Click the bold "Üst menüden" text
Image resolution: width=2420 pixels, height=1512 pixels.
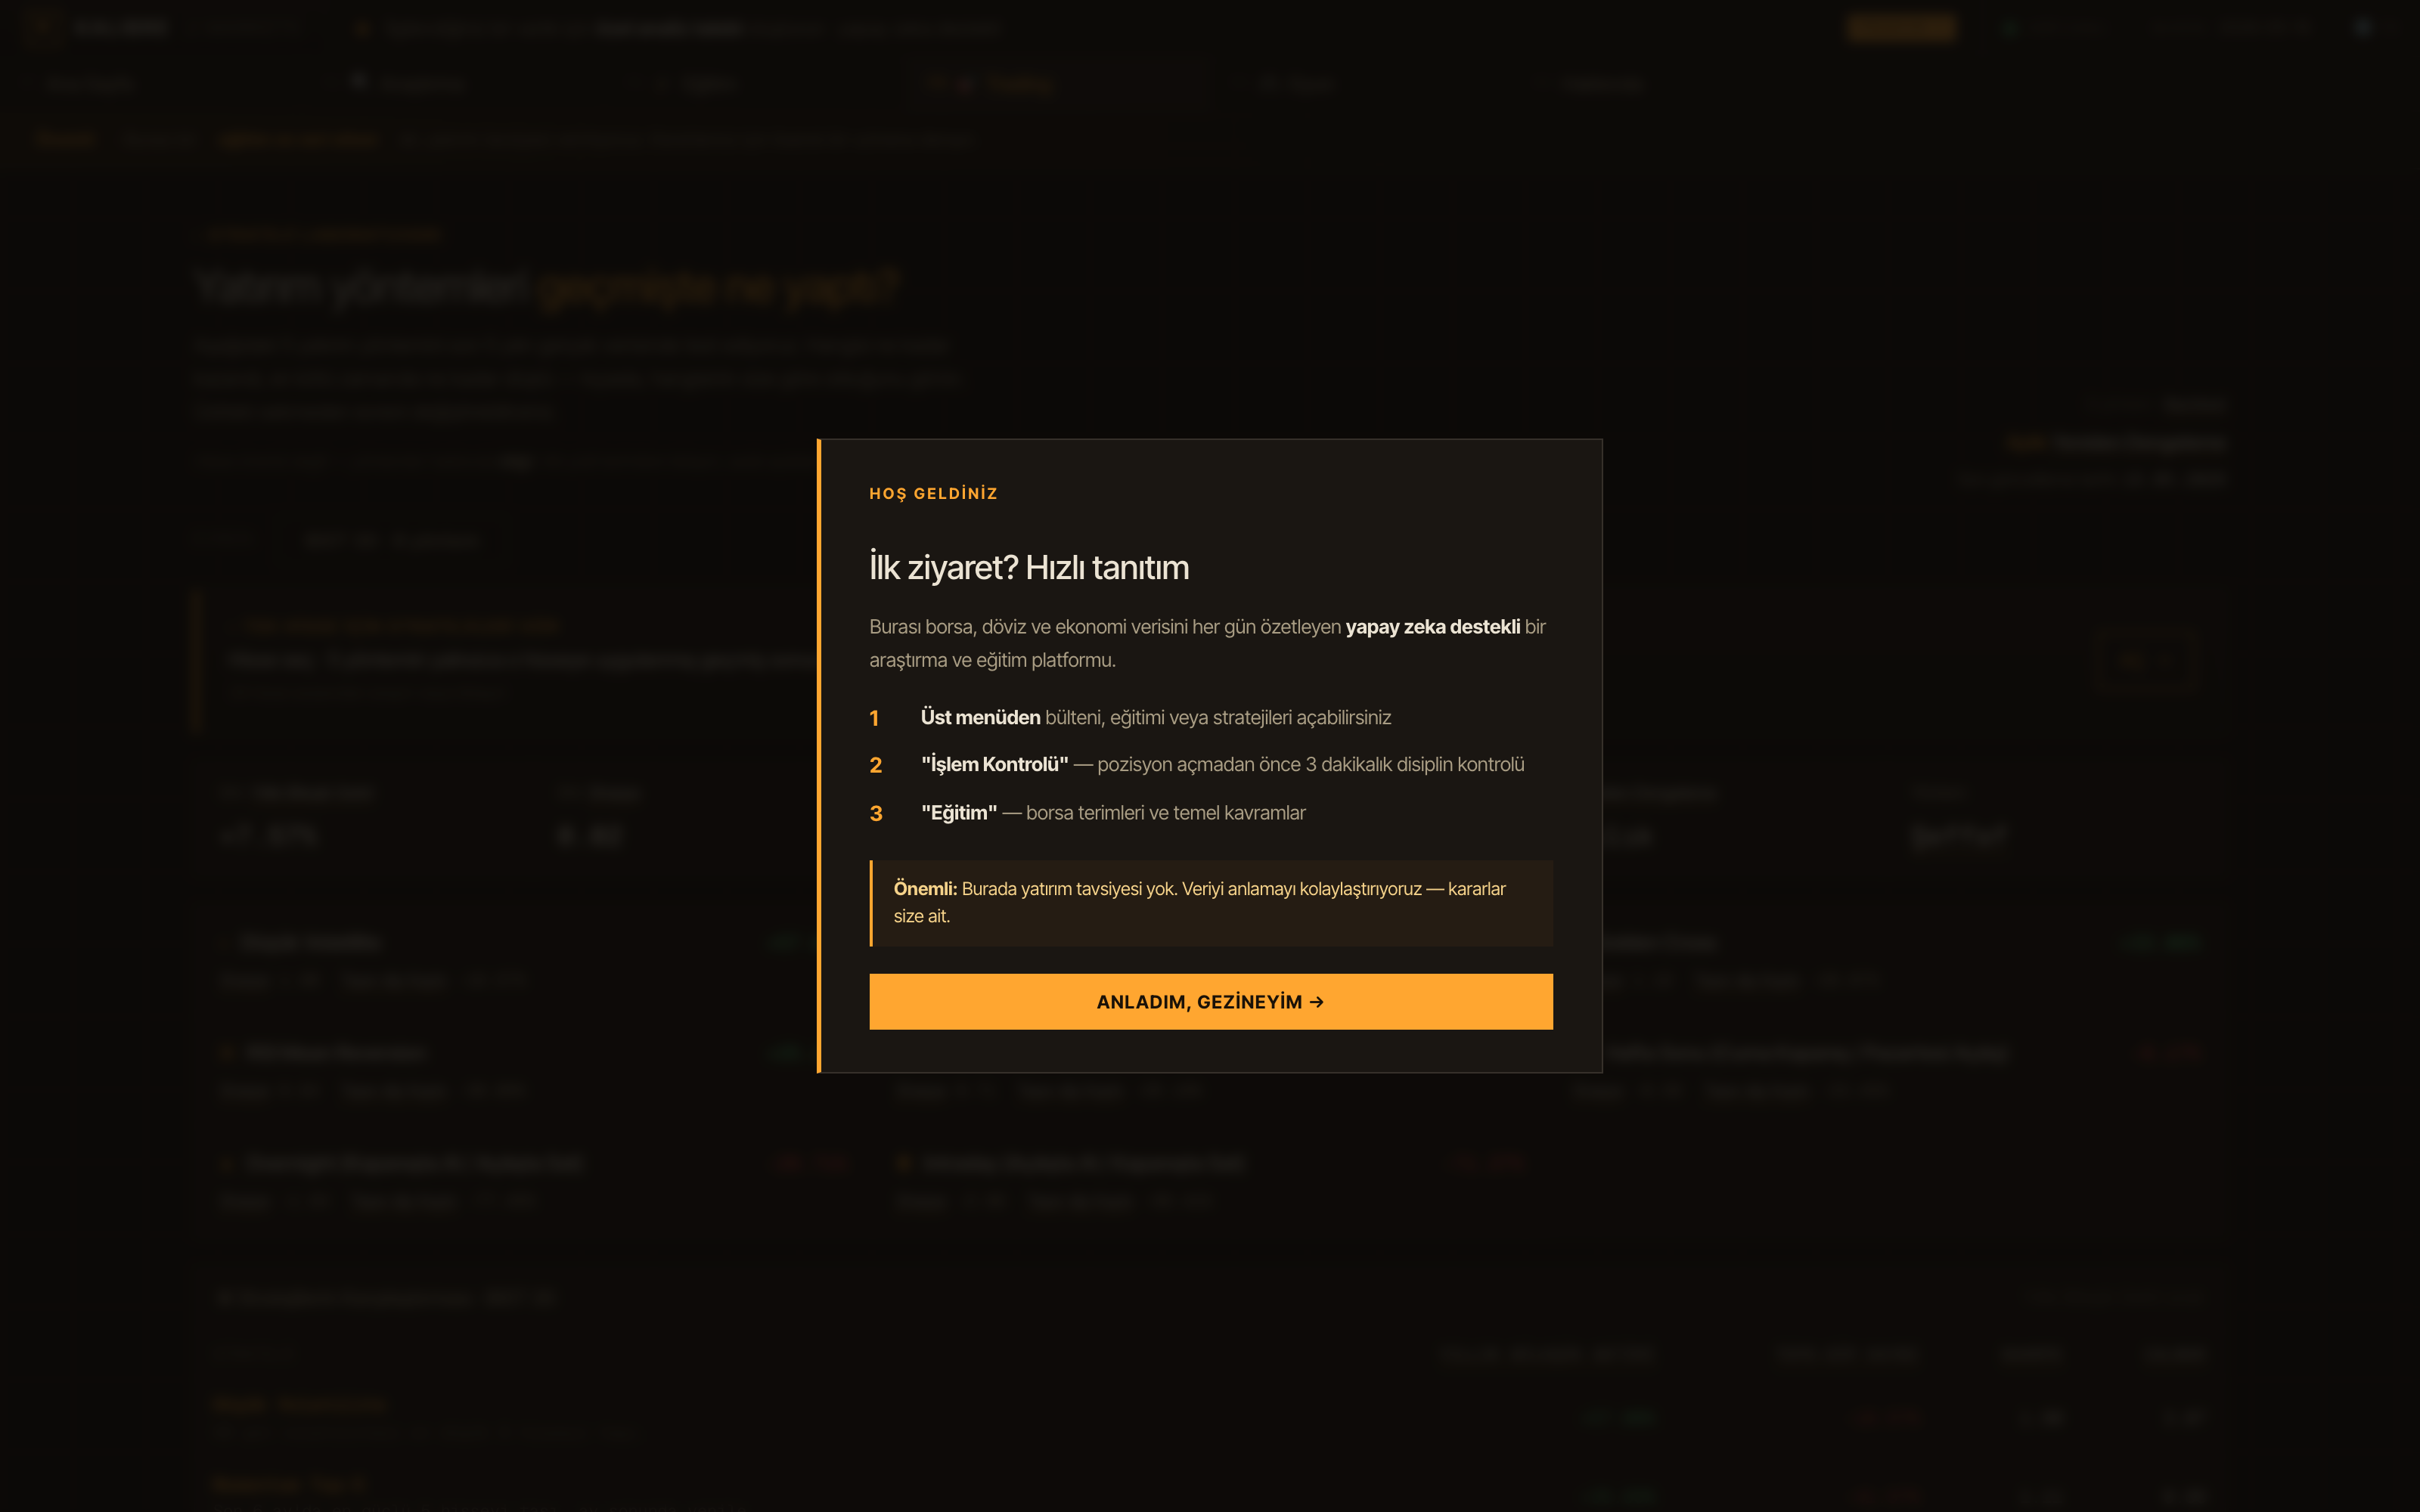(x=980, y=717)
